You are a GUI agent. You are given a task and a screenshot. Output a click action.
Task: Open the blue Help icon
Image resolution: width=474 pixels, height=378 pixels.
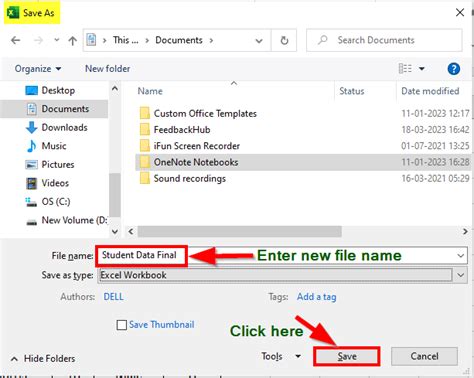click(454, 69)
